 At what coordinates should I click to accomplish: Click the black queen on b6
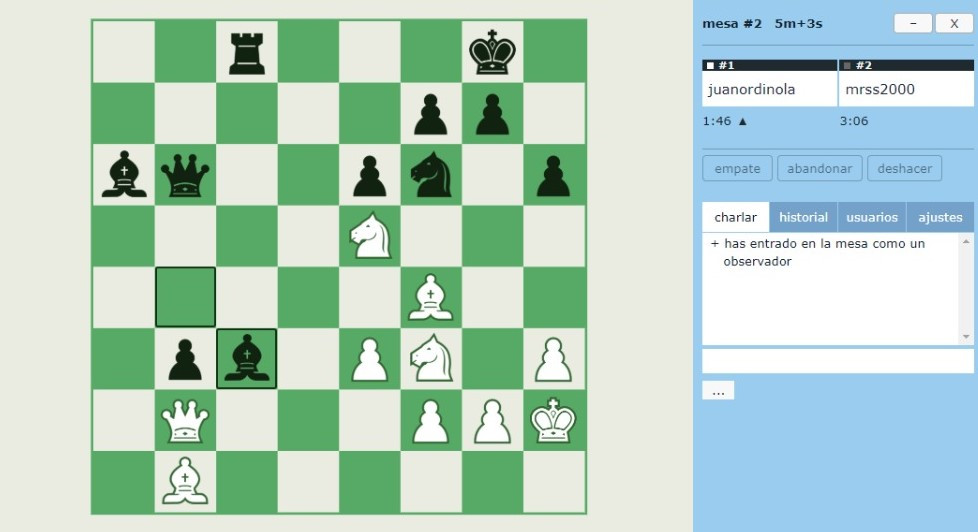point(185,175)
